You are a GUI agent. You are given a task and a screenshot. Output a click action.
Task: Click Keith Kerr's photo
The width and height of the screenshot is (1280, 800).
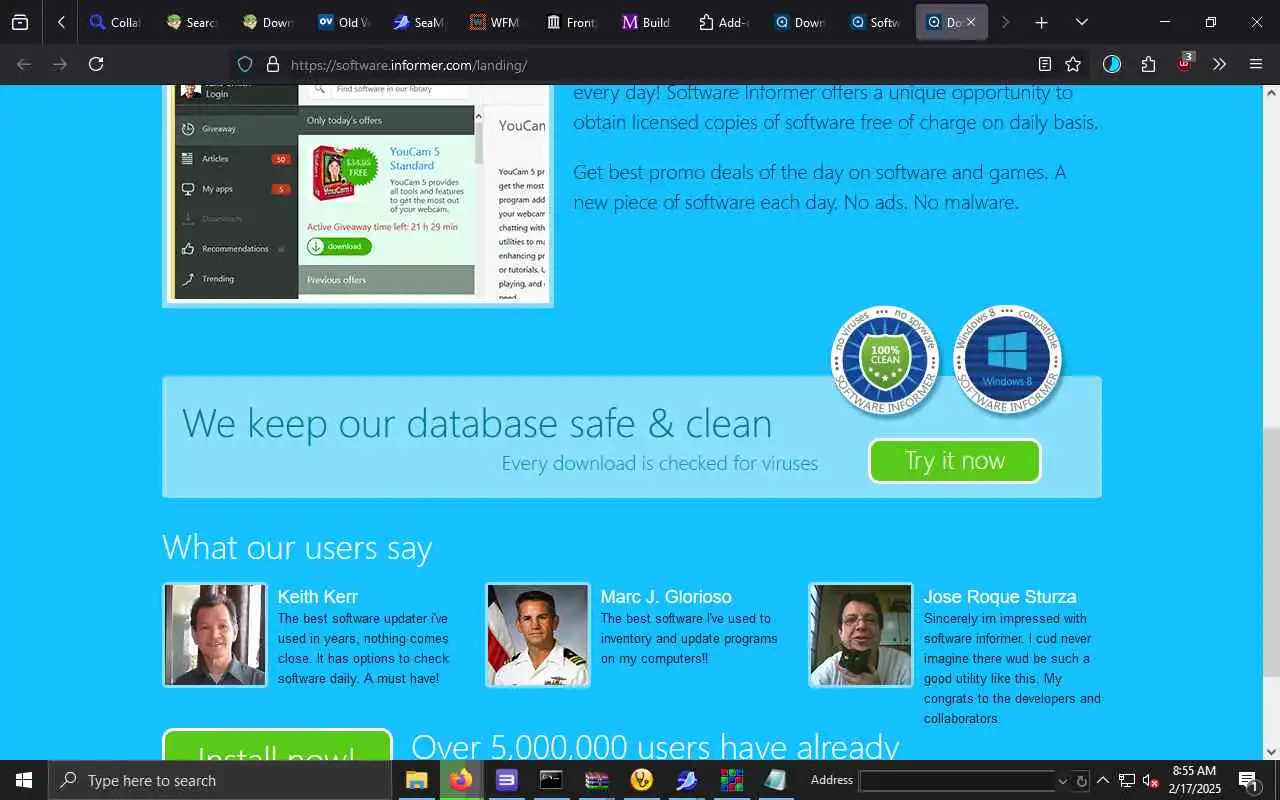pyautogui.click(x=215, y=635)
